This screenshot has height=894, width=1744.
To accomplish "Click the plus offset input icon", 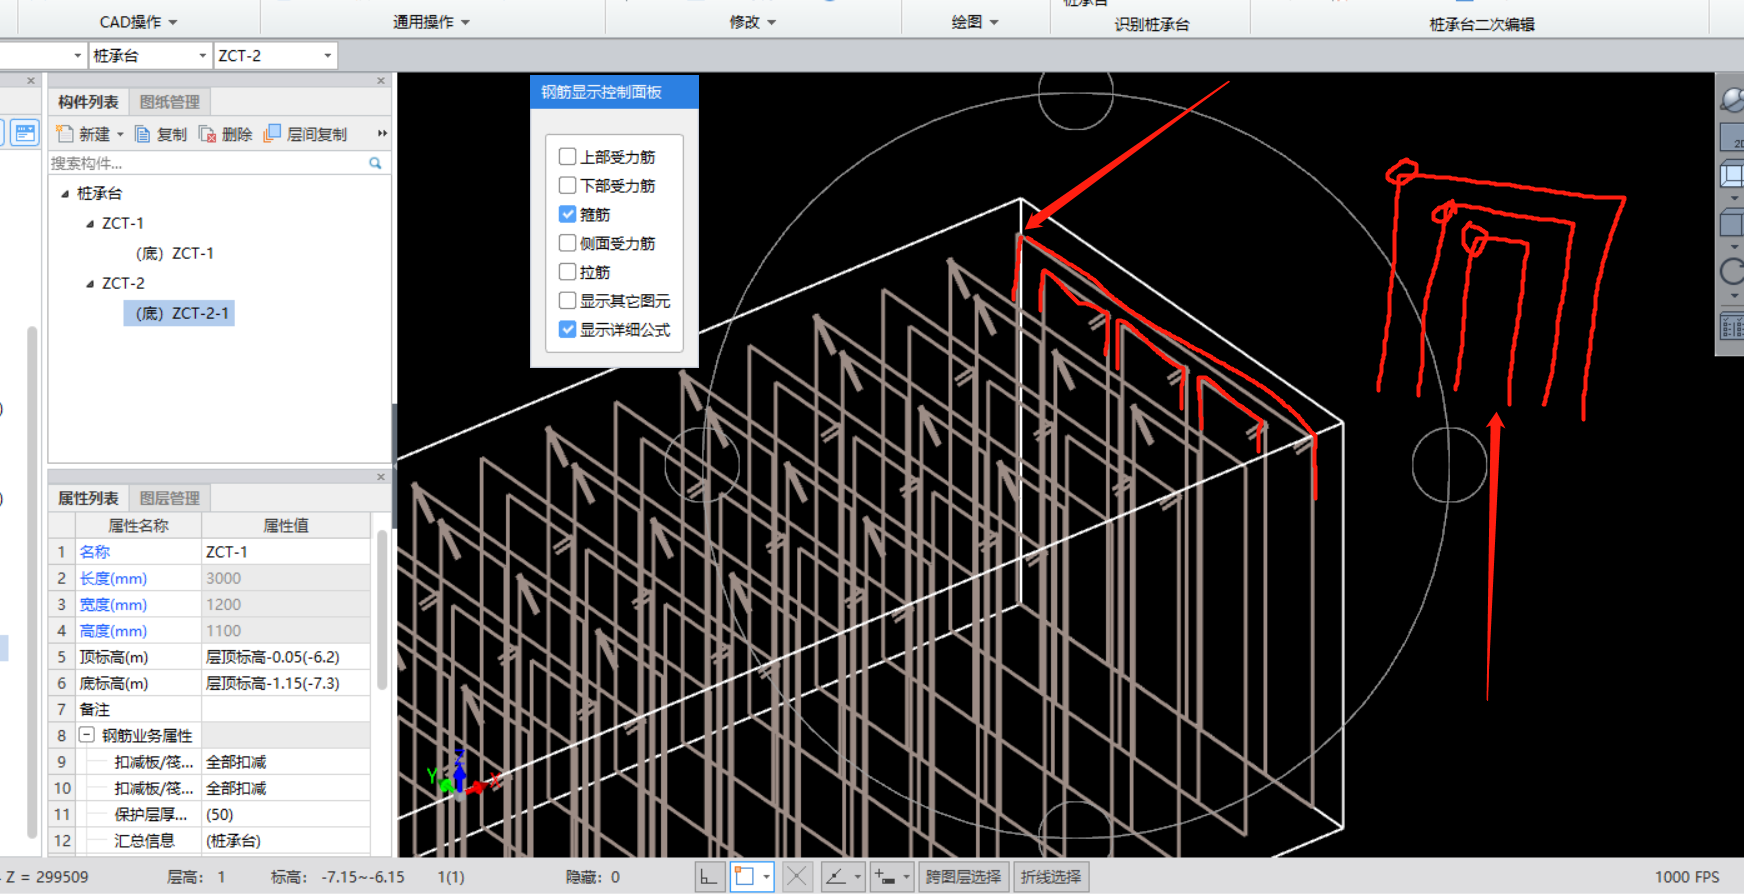I will (885, 877).
